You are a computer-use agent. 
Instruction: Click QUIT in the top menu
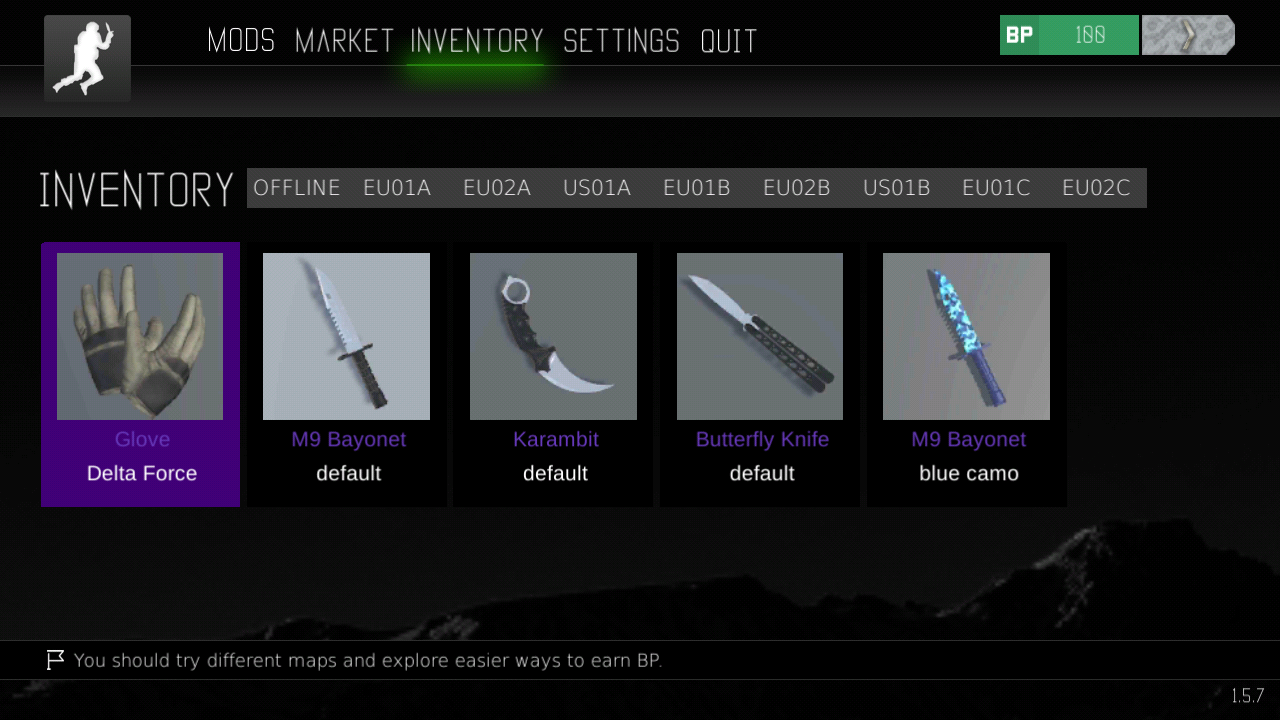point(729,41)
